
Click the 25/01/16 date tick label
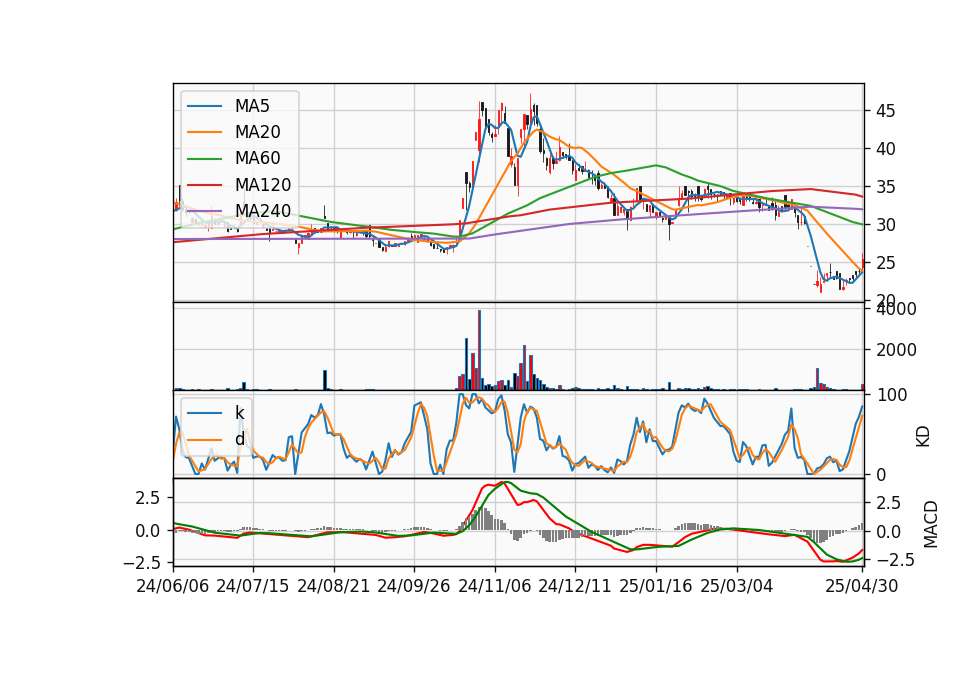click(656, 586)
